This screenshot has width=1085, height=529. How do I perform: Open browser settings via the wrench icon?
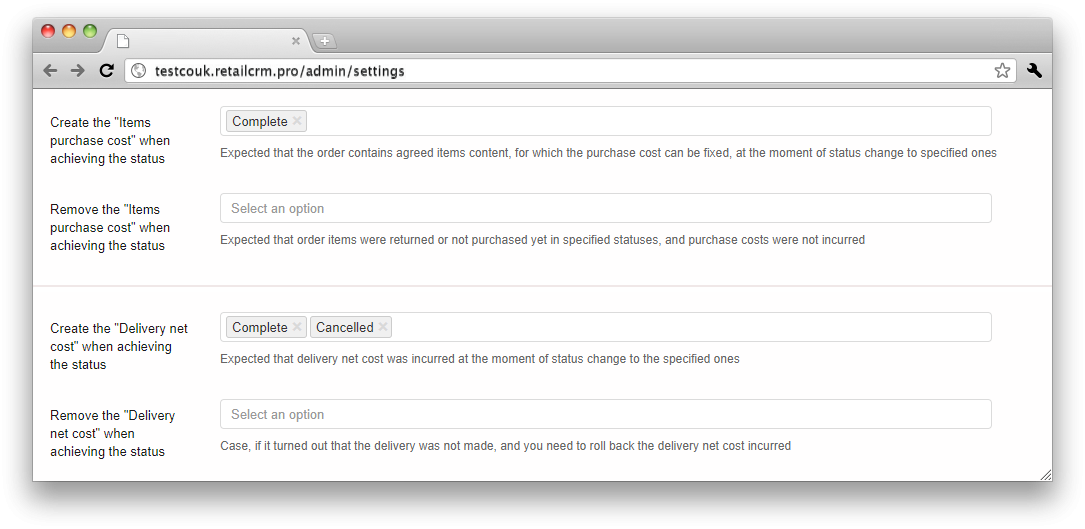[x=1034, y=70]
